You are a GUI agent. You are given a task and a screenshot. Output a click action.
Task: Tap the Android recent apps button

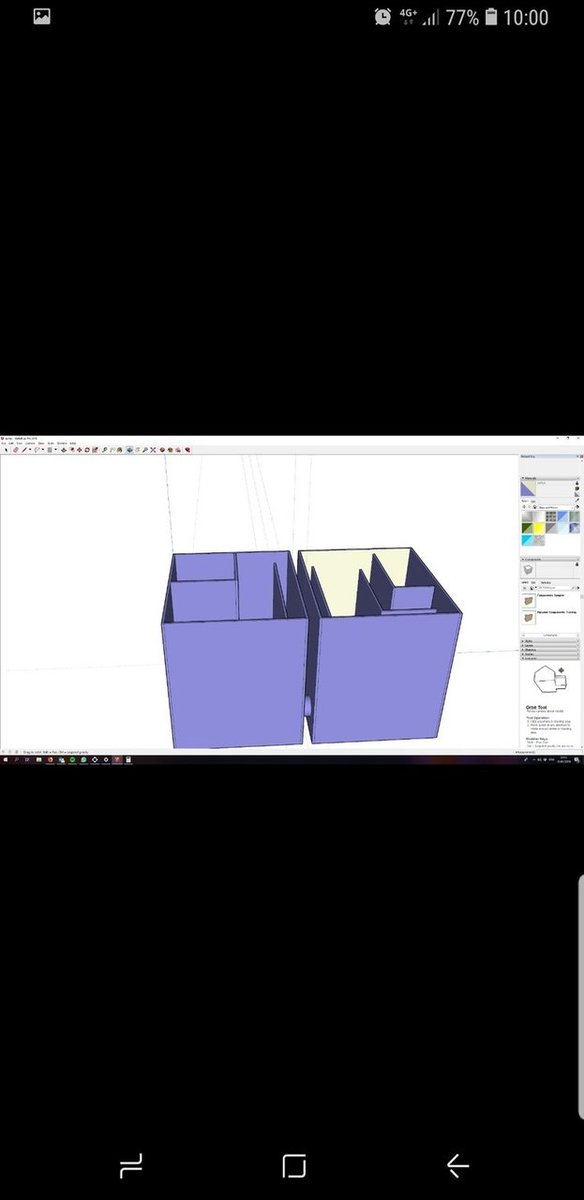(x=130, y=1165)
